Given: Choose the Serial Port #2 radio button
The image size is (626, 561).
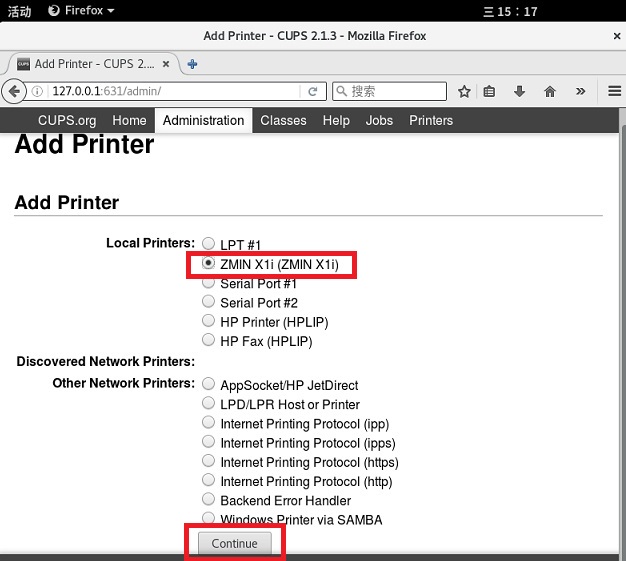Looking at the screenshot, I should (208, 301).
